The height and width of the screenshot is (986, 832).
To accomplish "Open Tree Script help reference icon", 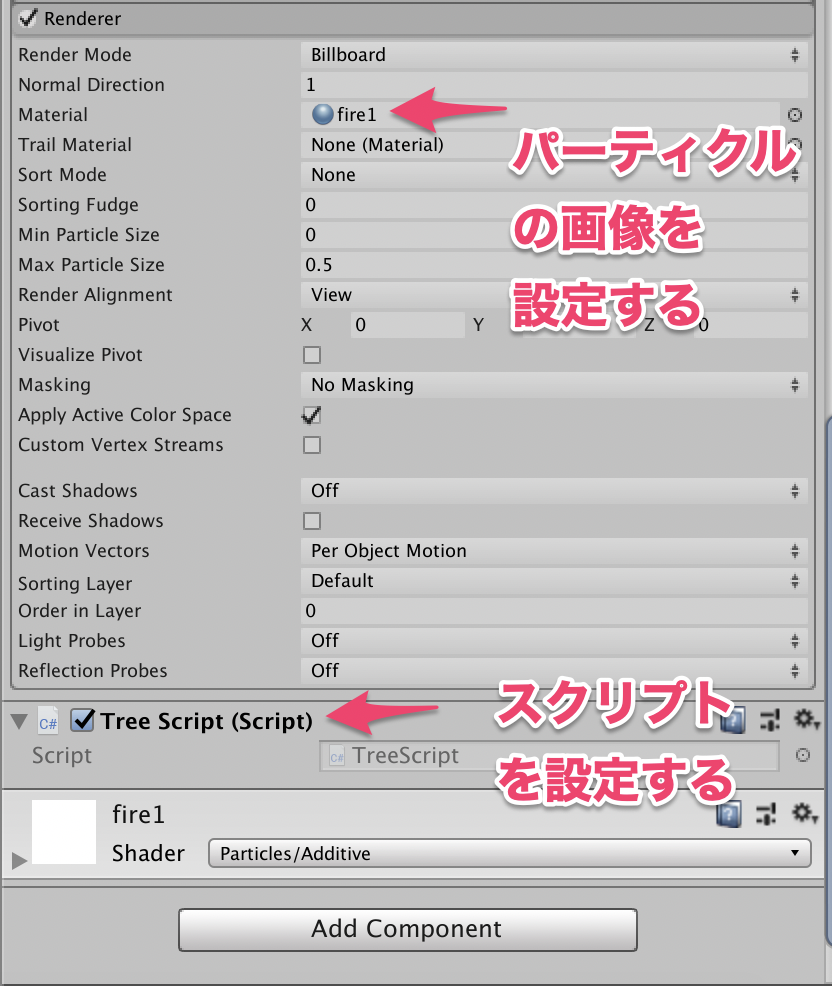I will 733,721.
